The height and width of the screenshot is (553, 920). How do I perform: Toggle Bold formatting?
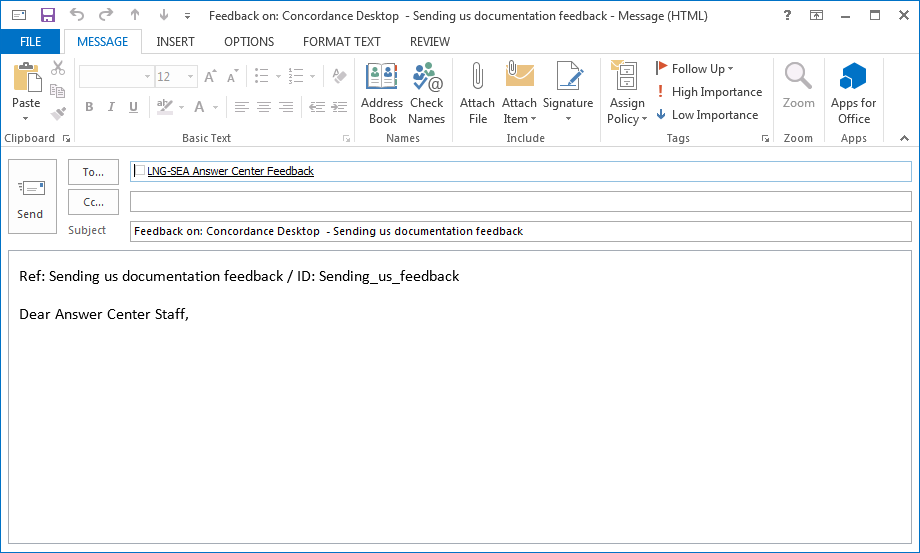(89, 107)
